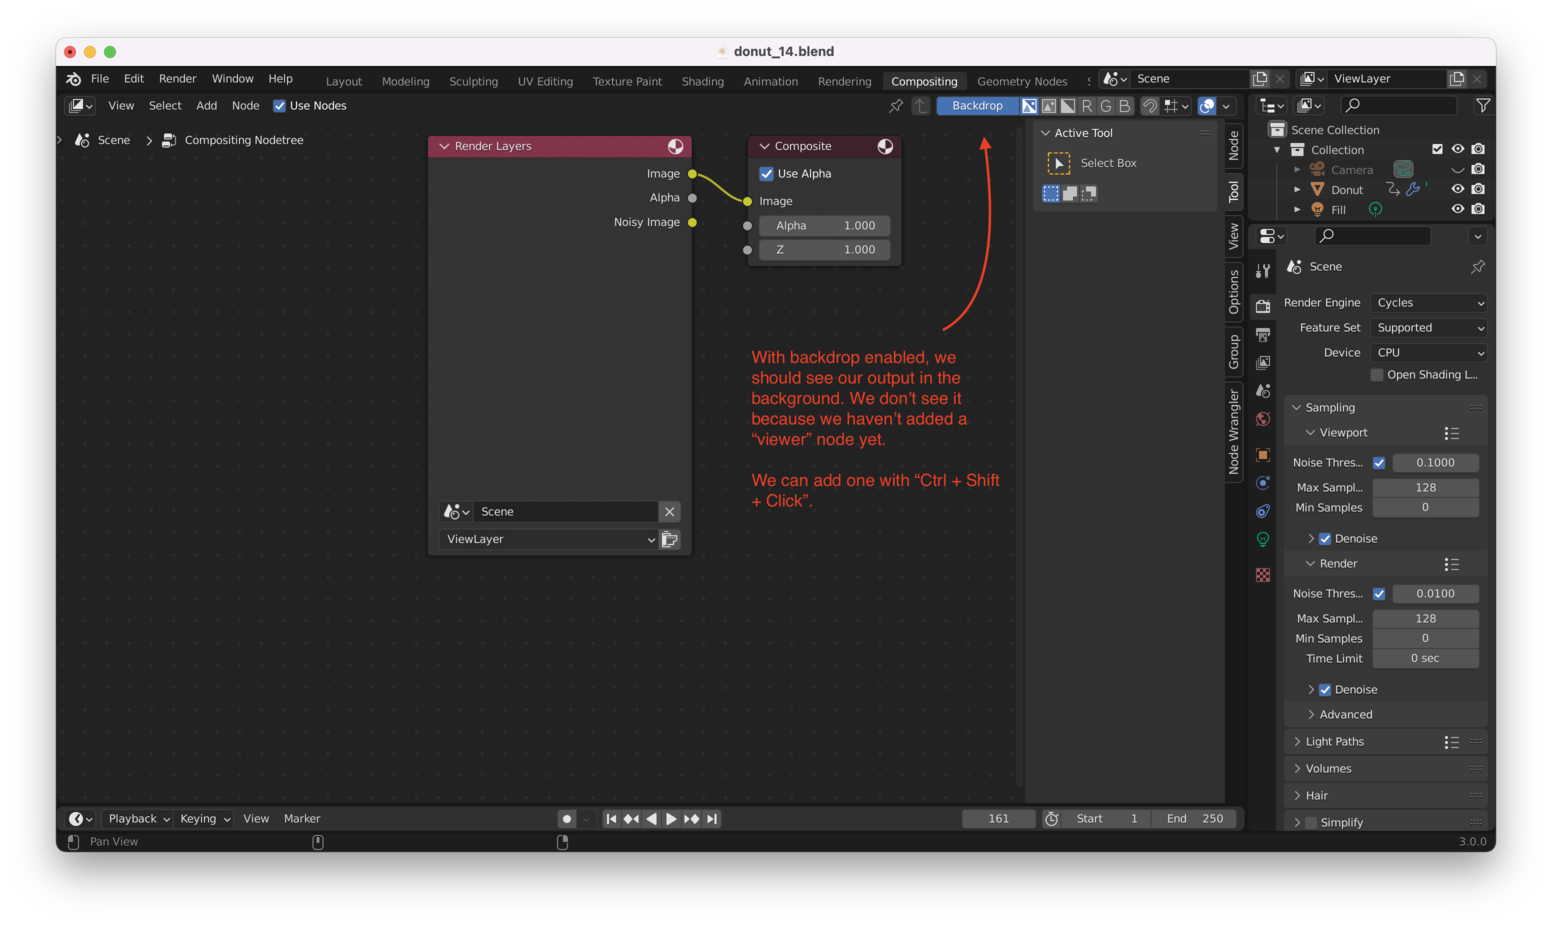This screenshot has width=1552, height=926.
Task: Click the pin icon in node editor header
Action: point(895,106)
